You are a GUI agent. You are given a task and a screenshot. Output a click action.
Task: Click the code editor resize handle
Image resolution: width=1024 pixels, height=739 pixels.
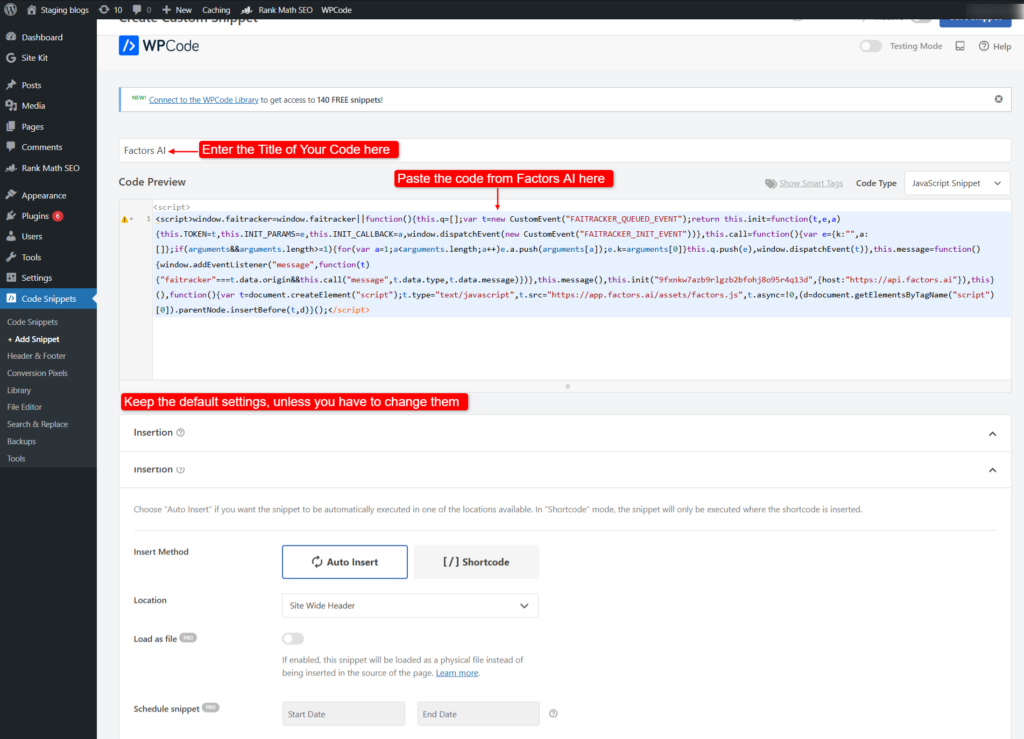pyautogui.click(x=568, y=386)
